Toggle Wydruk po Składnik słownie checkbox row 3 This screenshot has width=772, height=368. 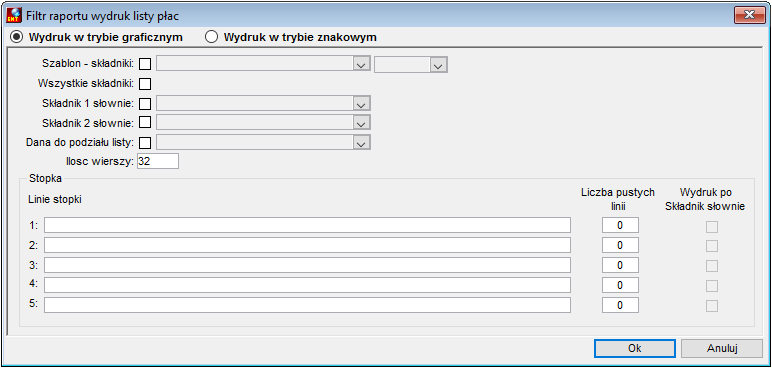click(712, 266)
